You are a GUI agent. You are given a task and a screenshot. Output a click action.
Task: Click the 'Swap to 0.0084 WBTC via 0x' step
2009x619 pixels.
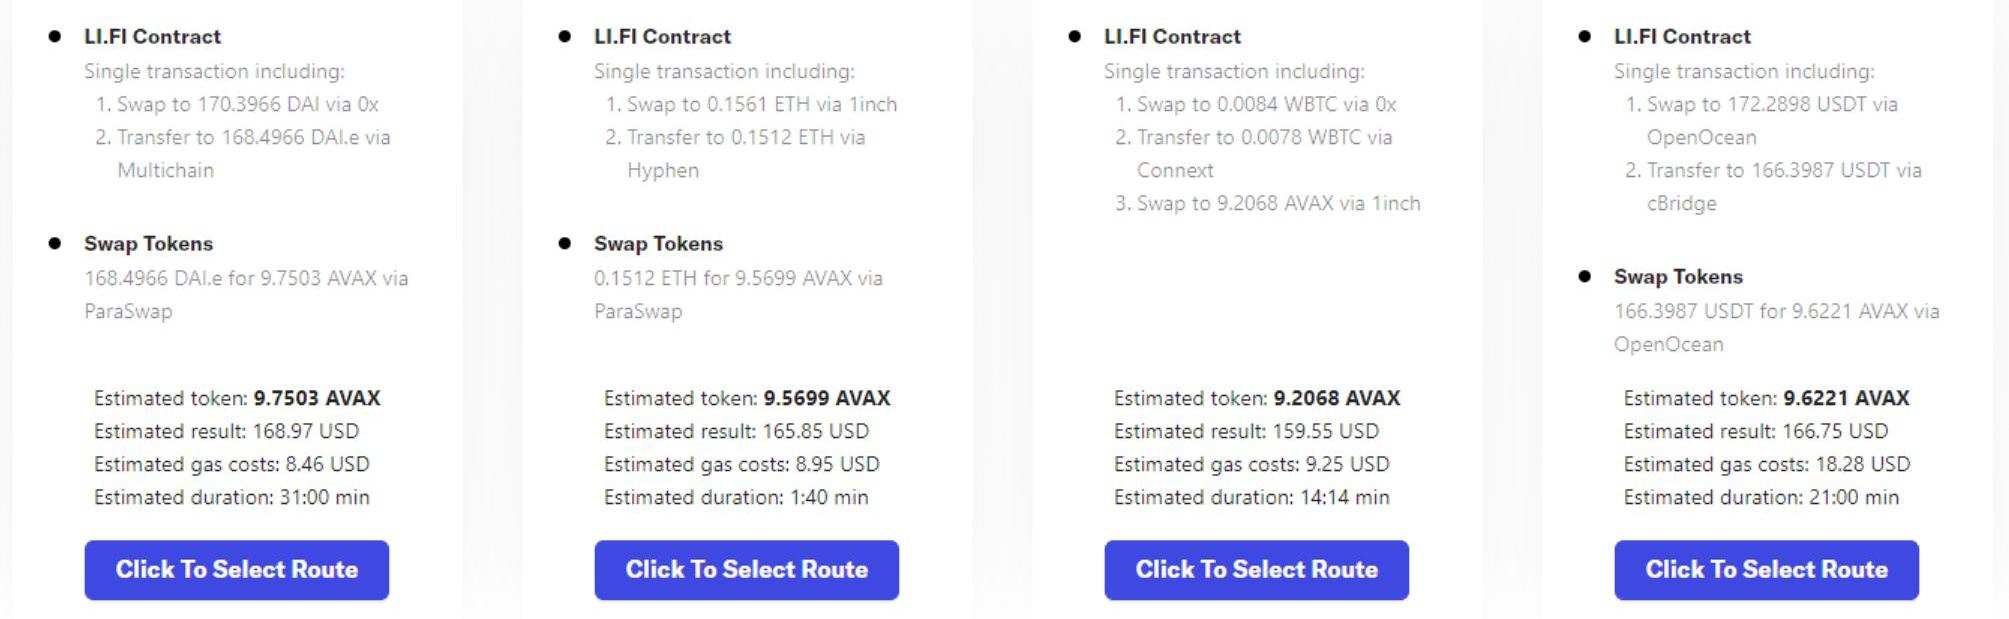click(x=1266, y=104)
